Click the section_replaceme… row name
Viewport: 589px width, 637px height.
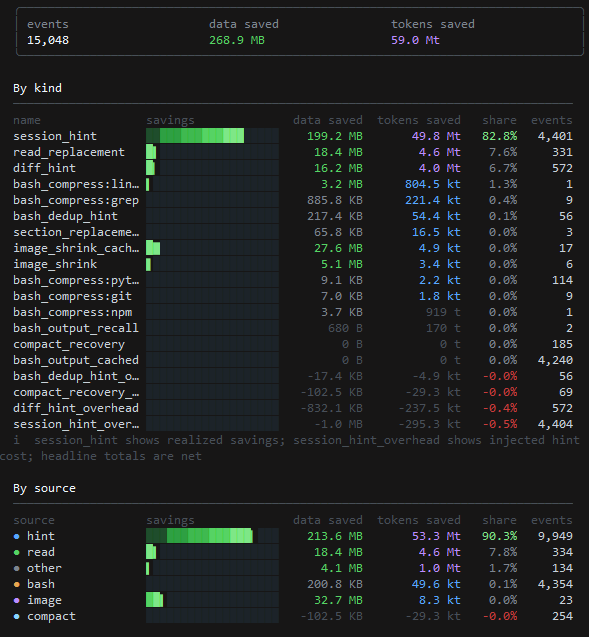tap(76, 232)
